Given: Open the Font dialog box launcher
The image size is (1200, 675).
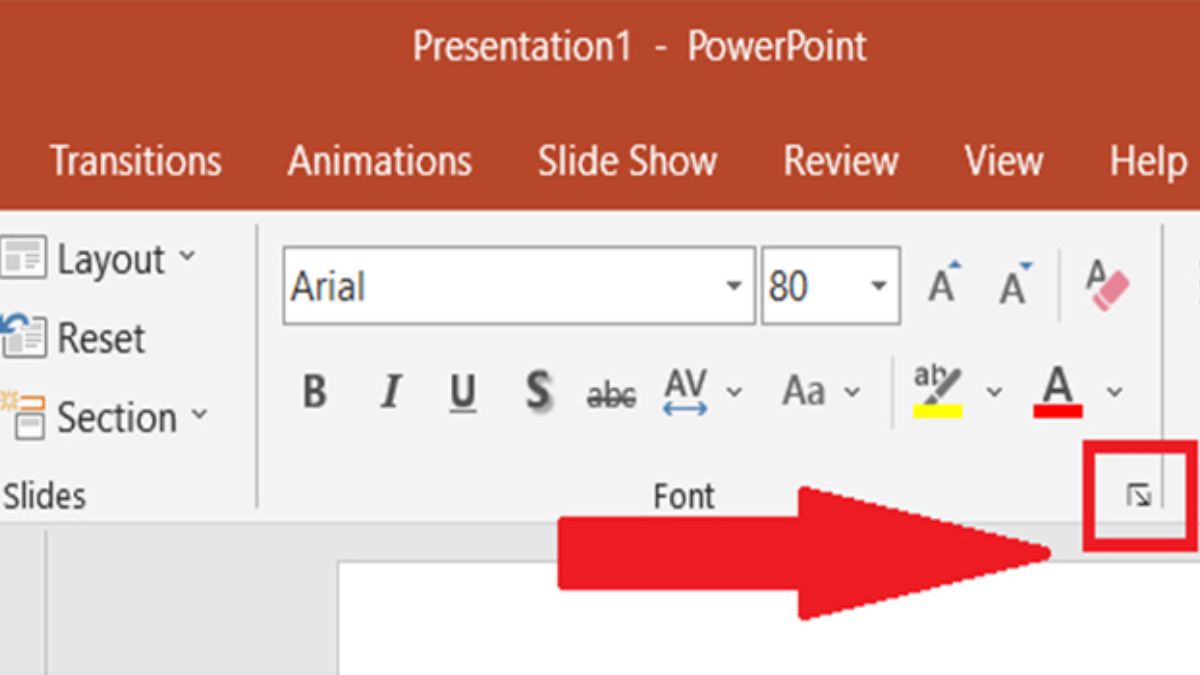Looking at the screenshot, I should click(x=1139, y=494).
